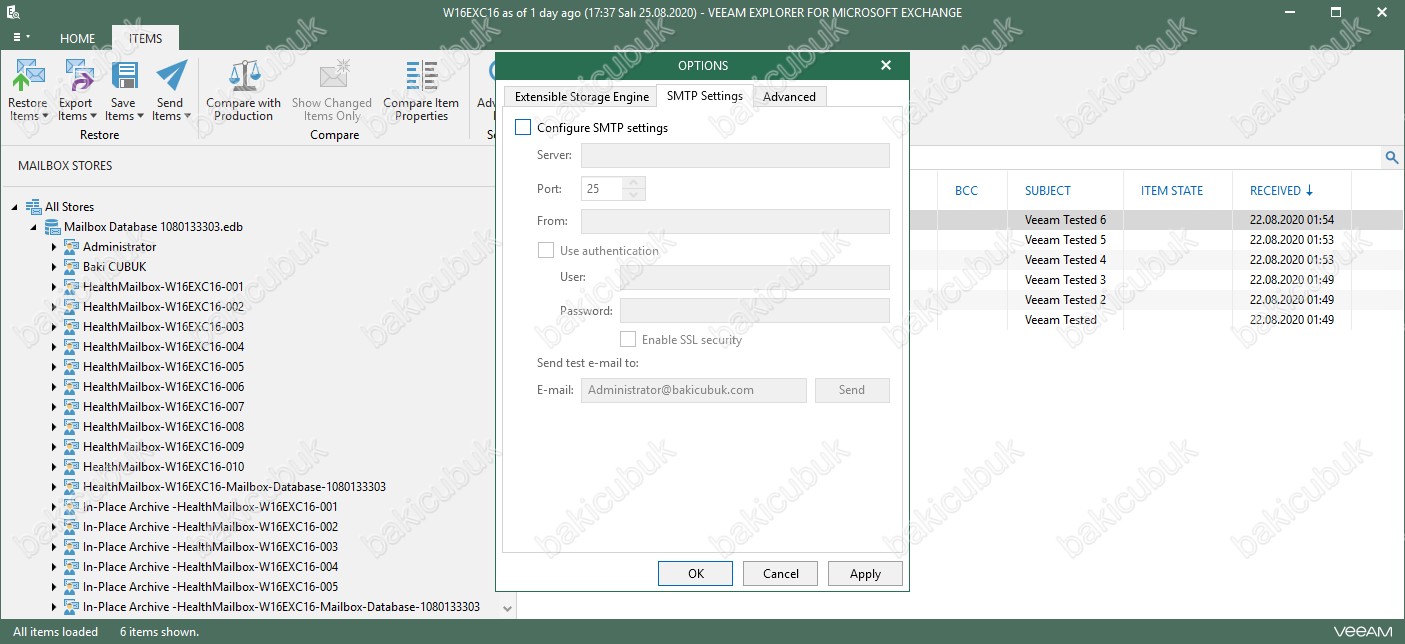Sort by the BCC column header
This screenshot has height=644, width=1405.
coord(967,190)
